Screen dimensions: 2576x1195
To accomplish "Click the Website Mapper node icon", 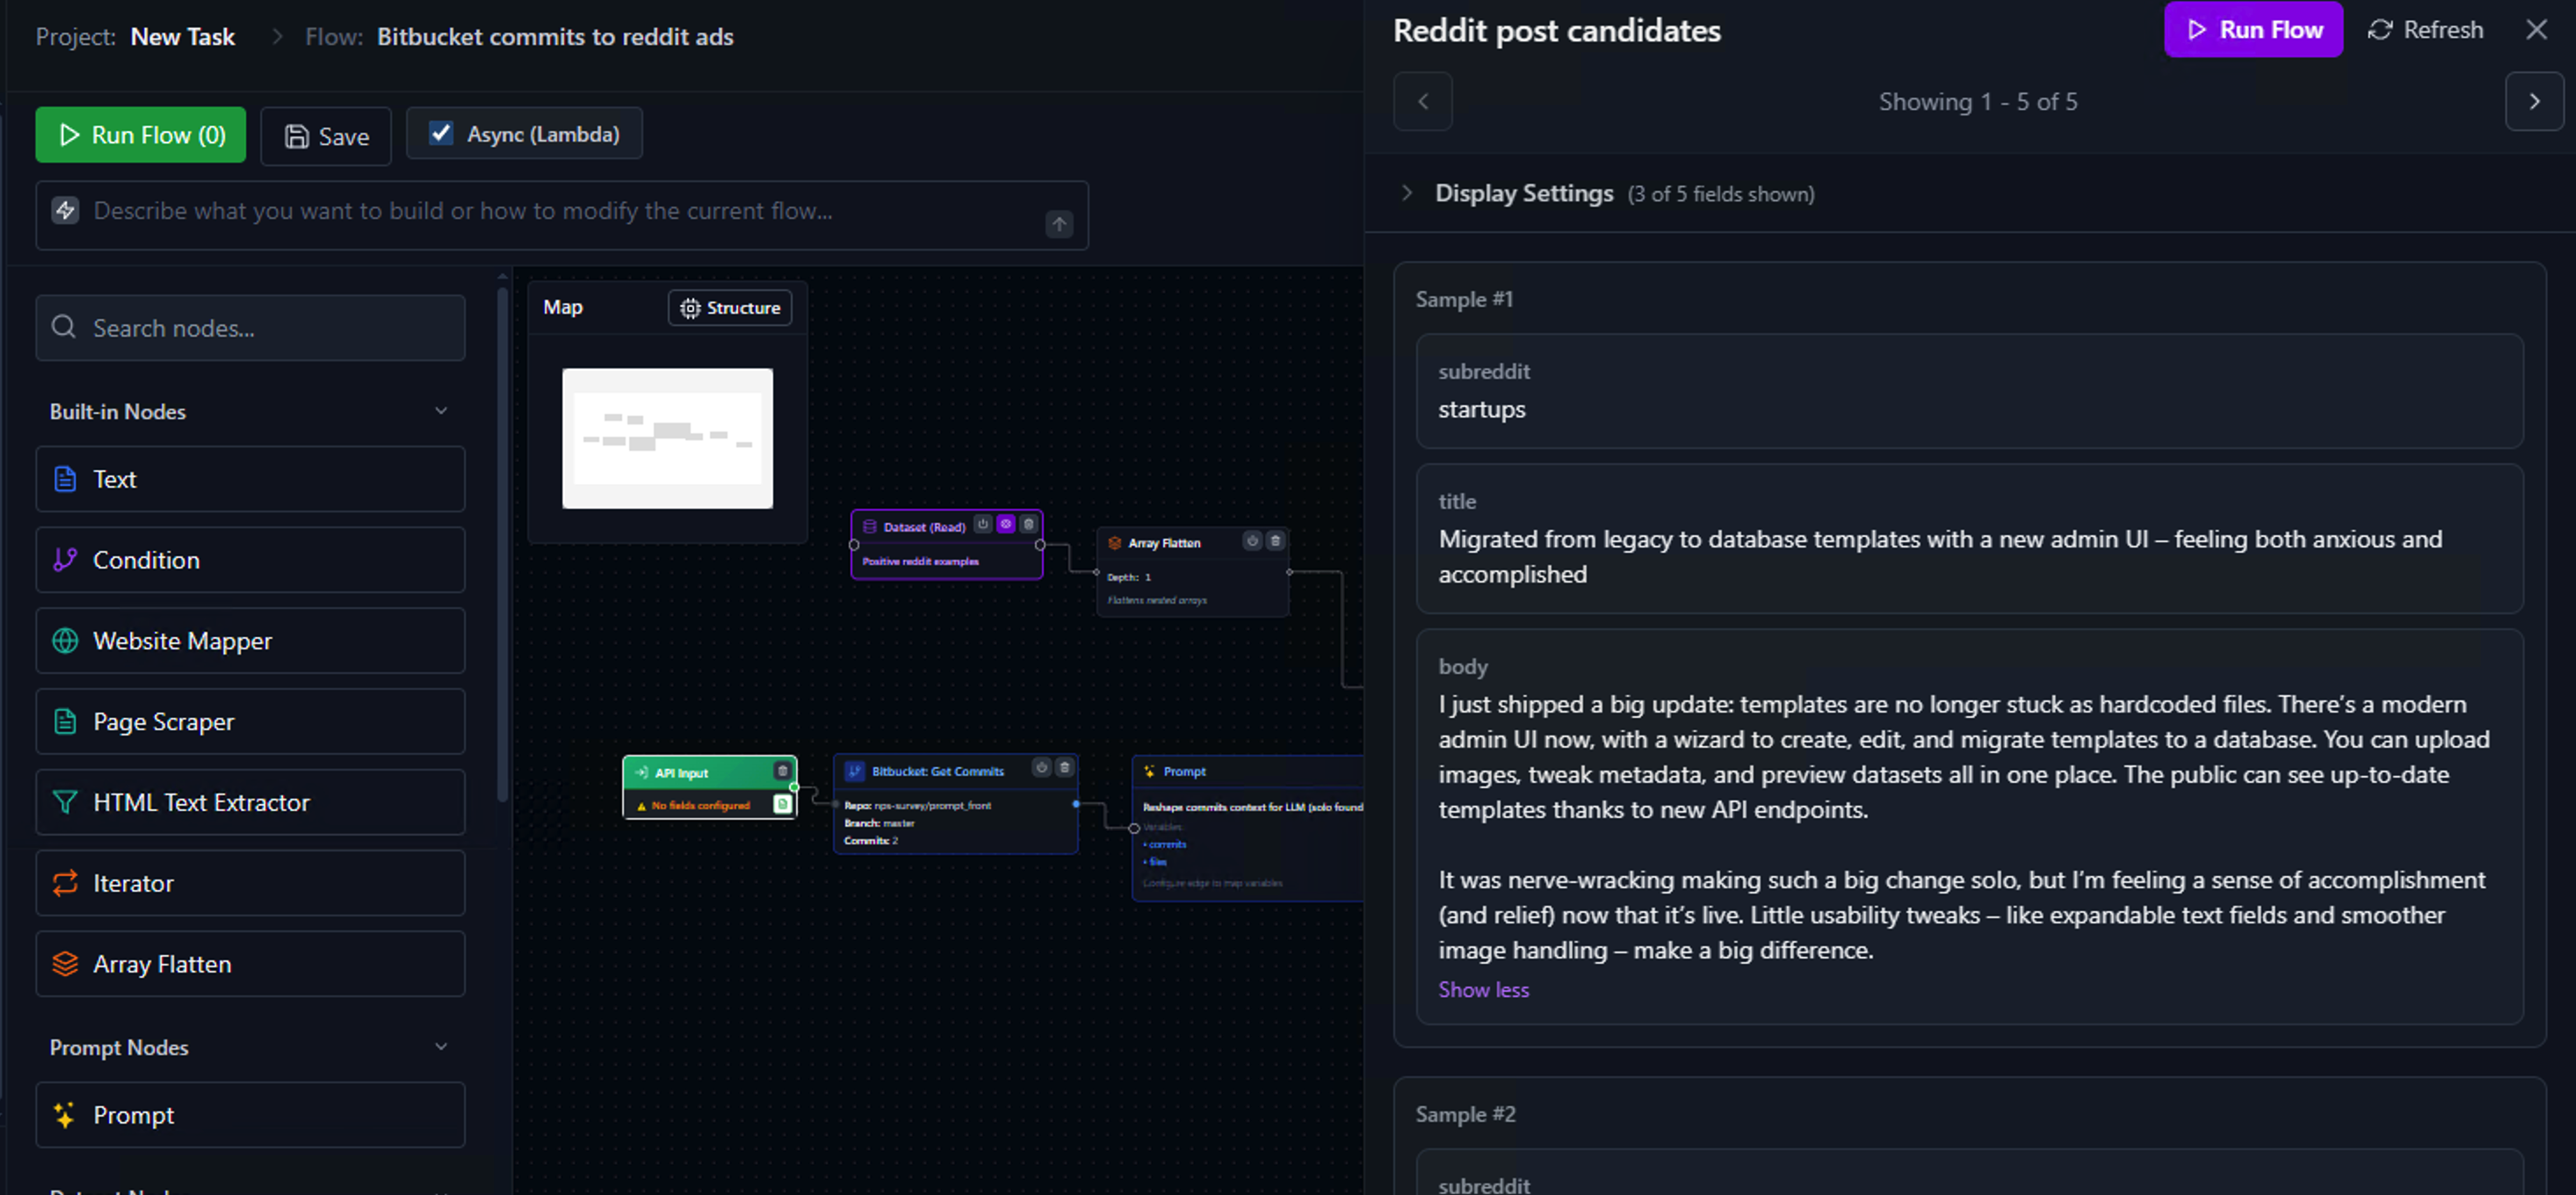I will [x=64, y=641].
